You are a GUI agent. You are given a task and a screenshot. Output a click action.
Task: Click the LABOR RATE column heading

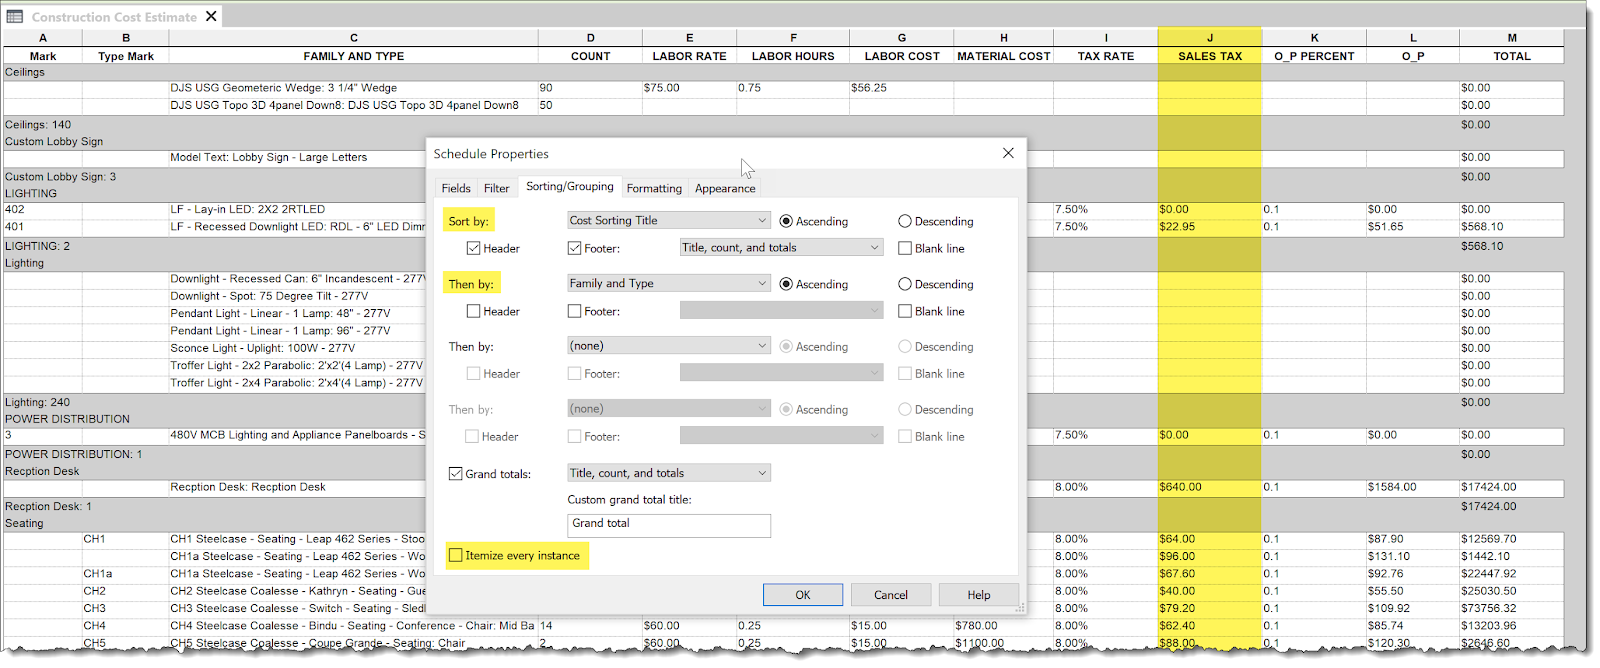pos(690,56)
